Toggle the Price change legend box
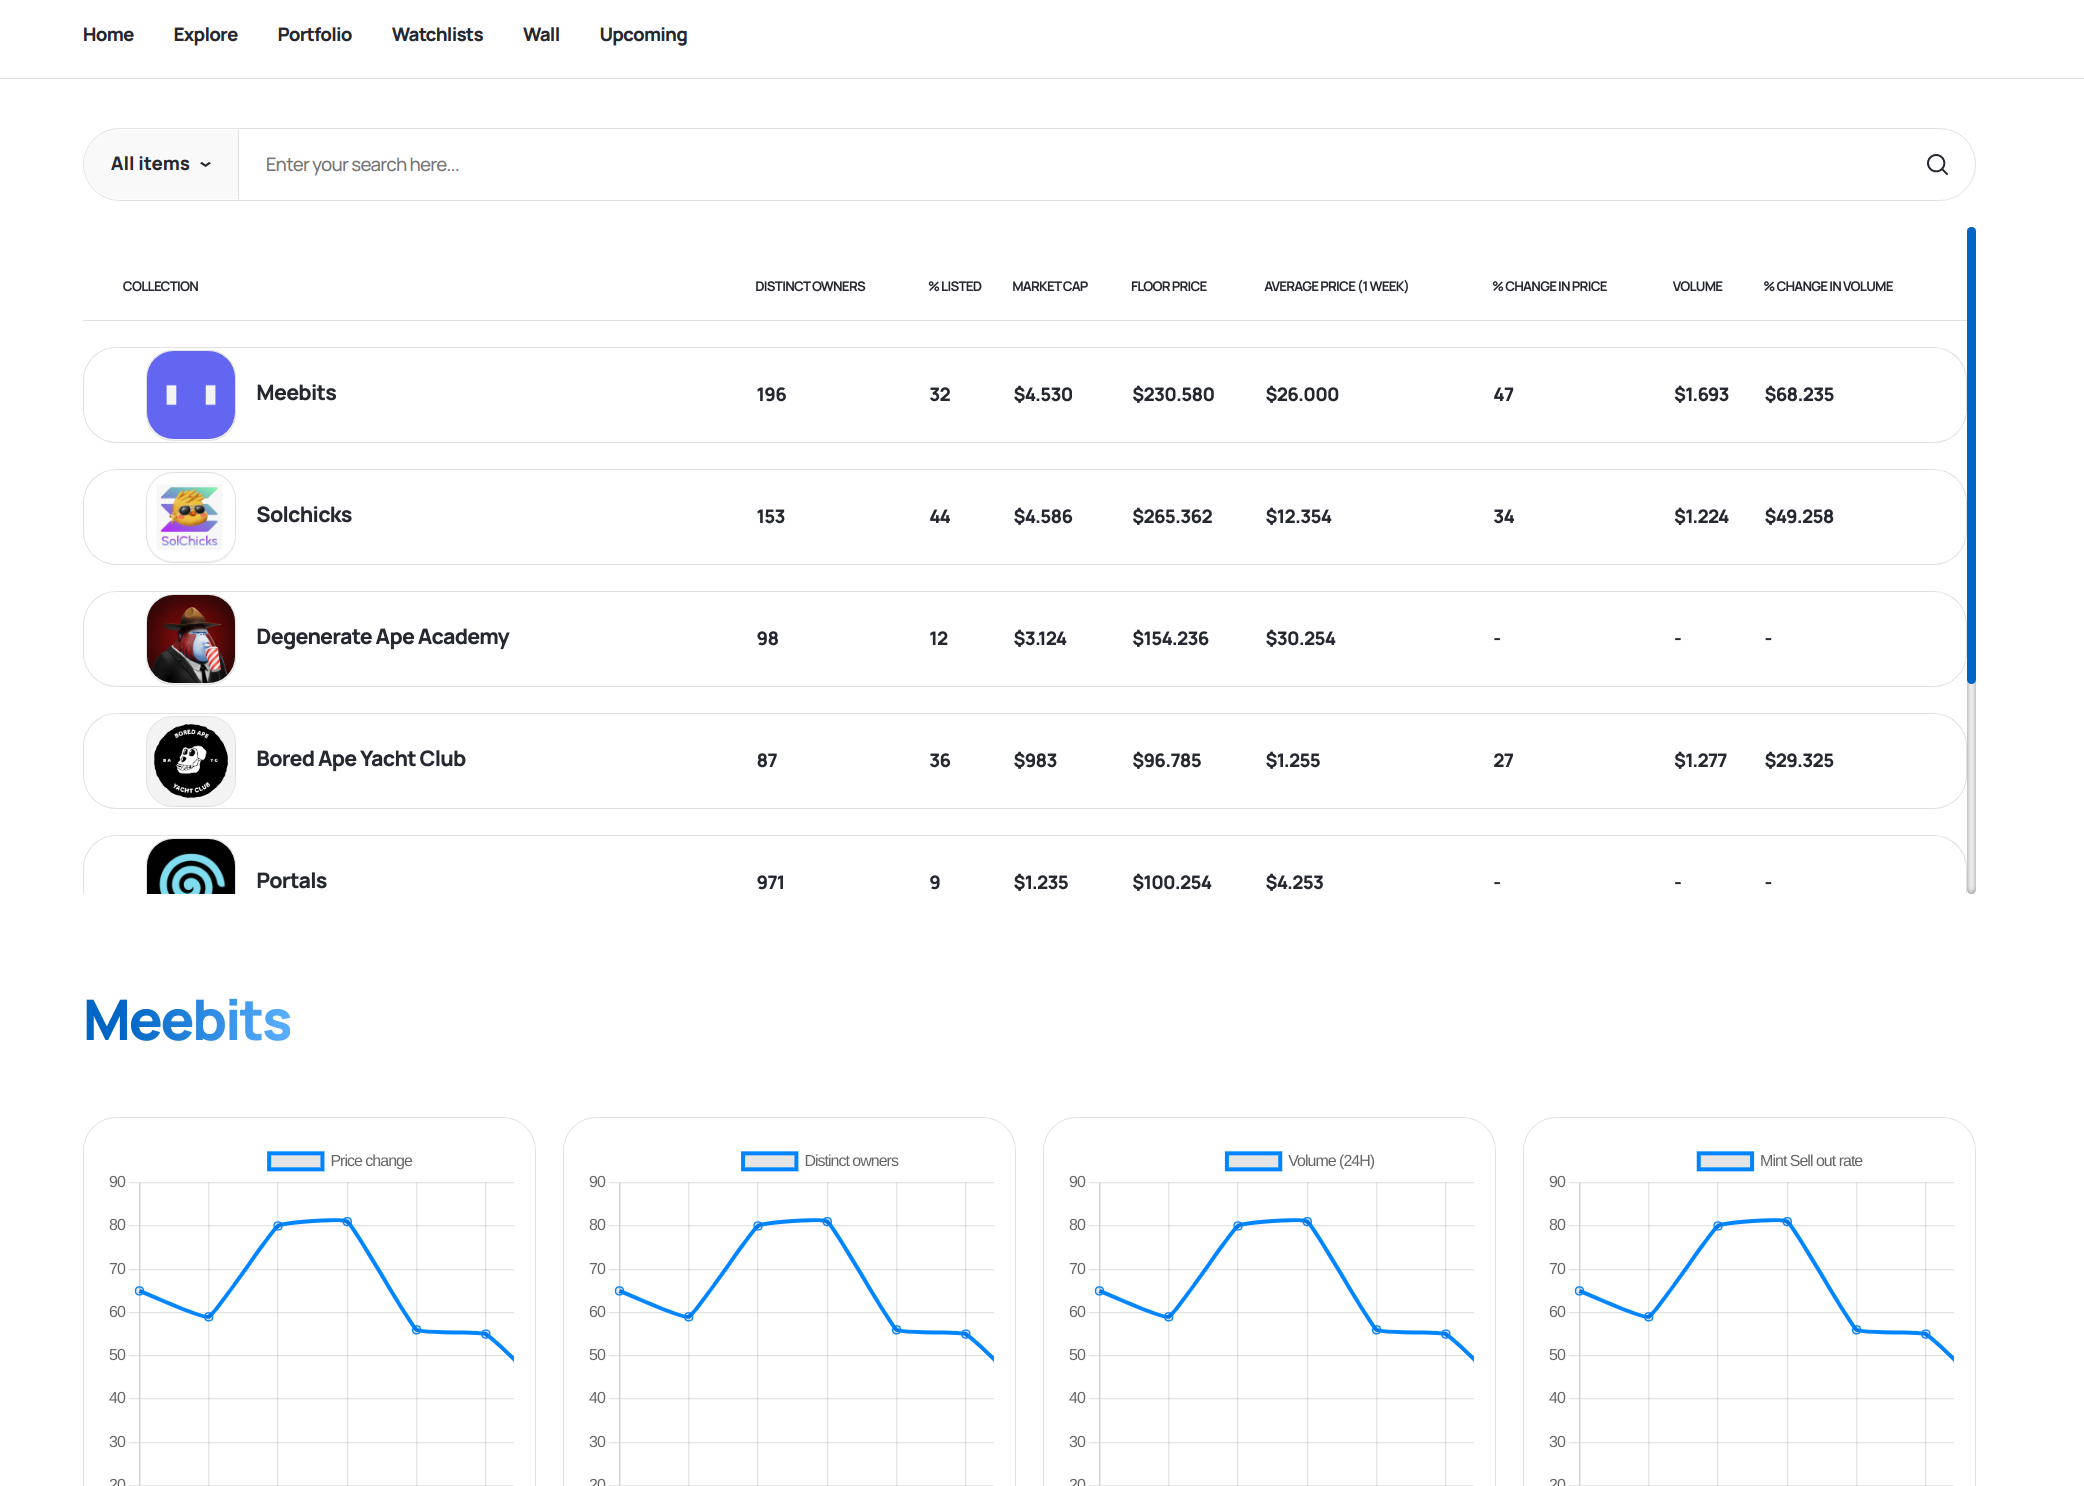 (x=296, y=1161)
